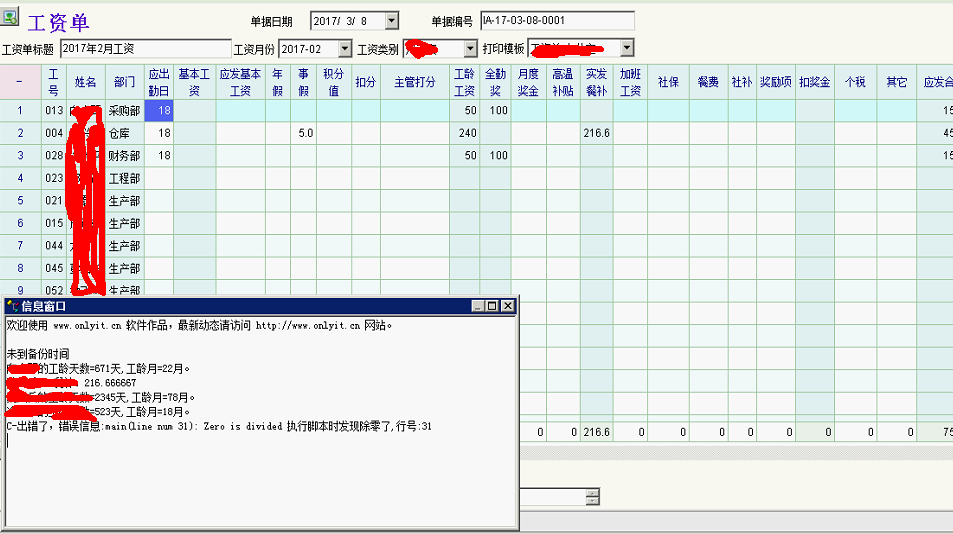Maximize the 信息窗口 message window
This screenshot has height=534, width=953.
click(x=492, y=306)
